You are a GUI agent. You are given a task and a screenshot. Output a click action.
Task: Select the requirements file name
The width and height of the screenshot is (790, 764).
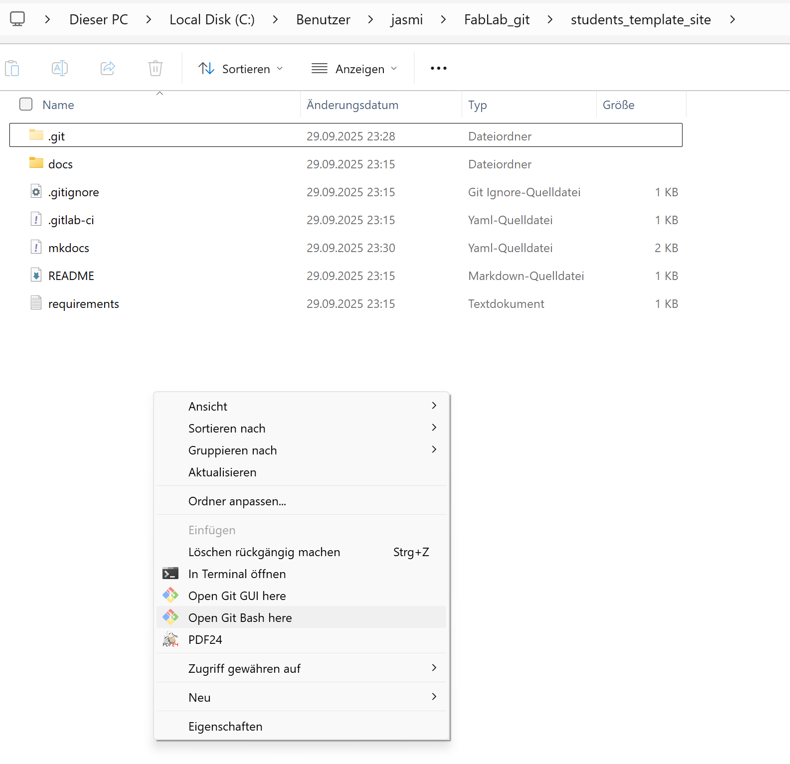click(84, 303)
